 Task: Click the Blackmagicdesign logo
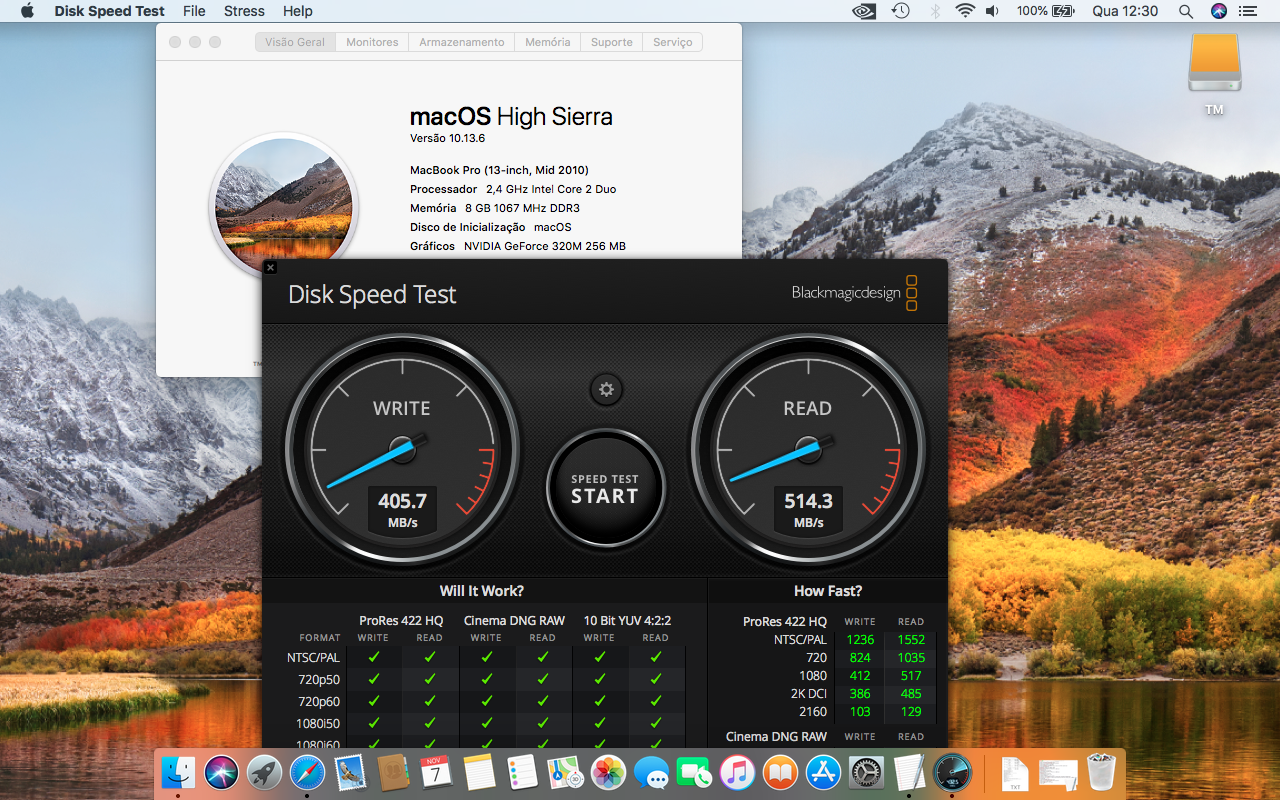point(854,293)
